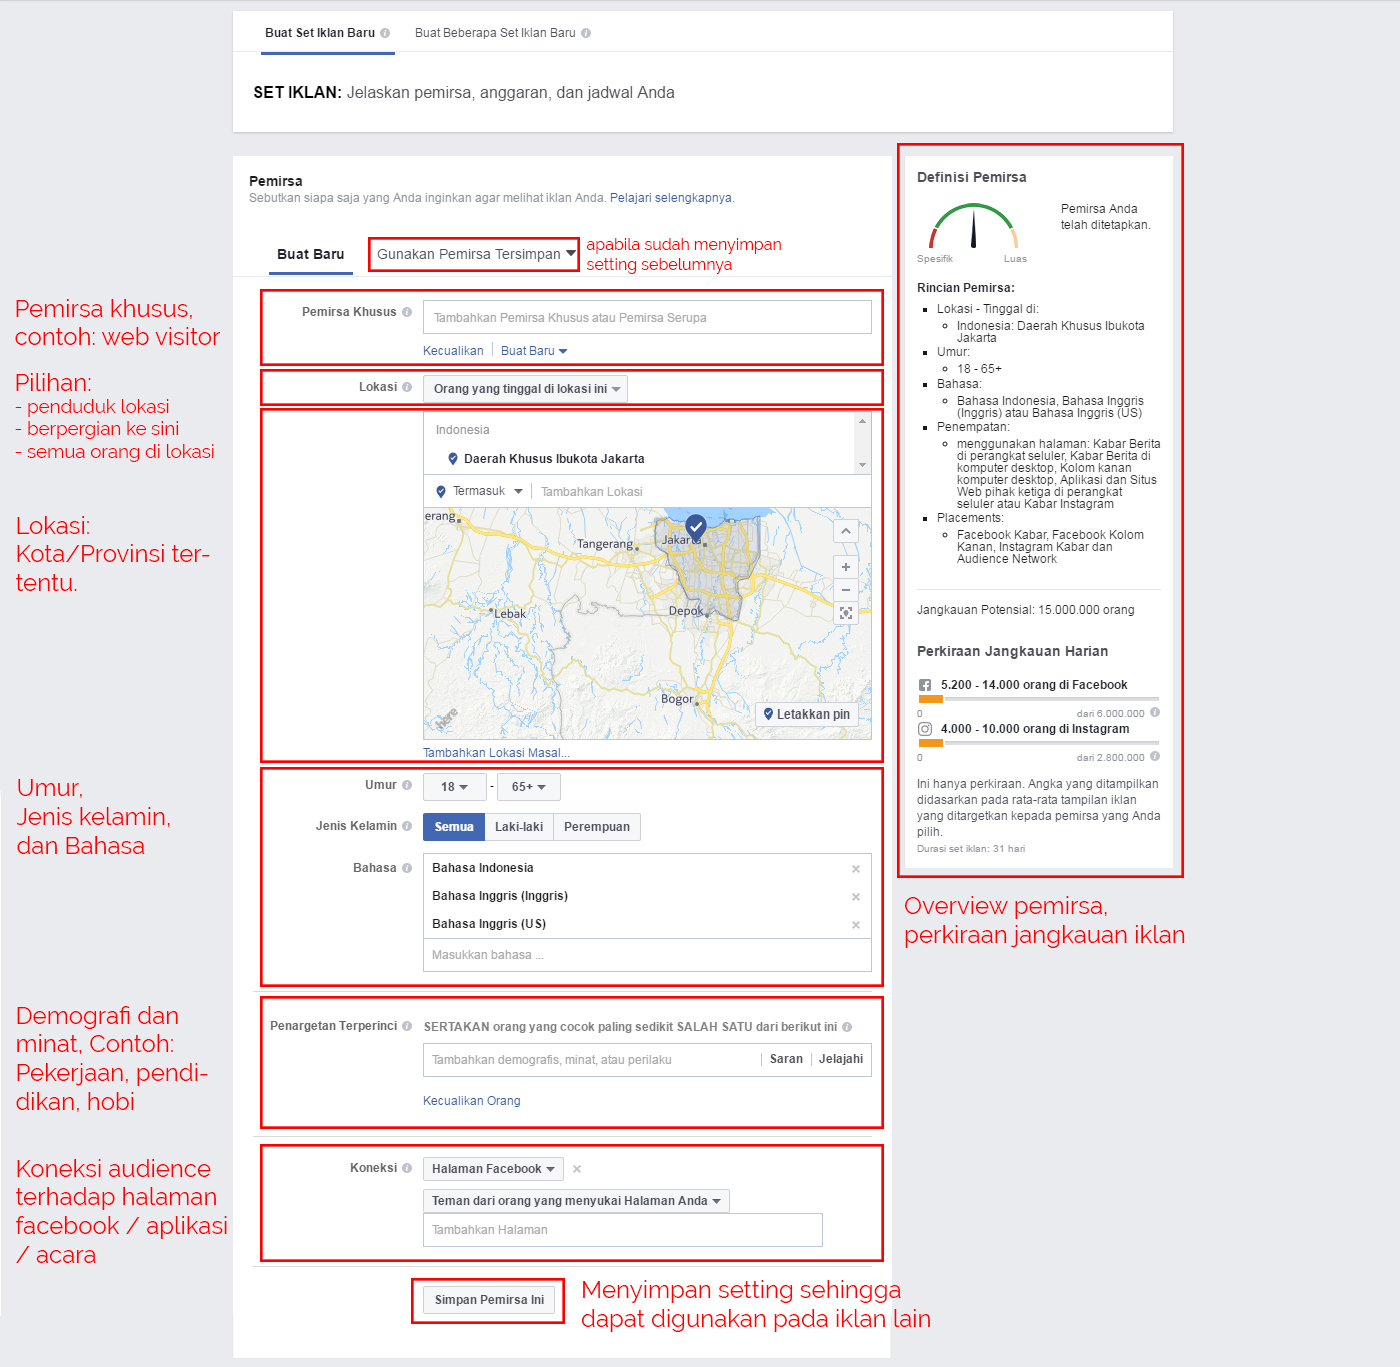Click the audience definition gauge meter
This screenshot has width=1400, height=1367.
973,226
